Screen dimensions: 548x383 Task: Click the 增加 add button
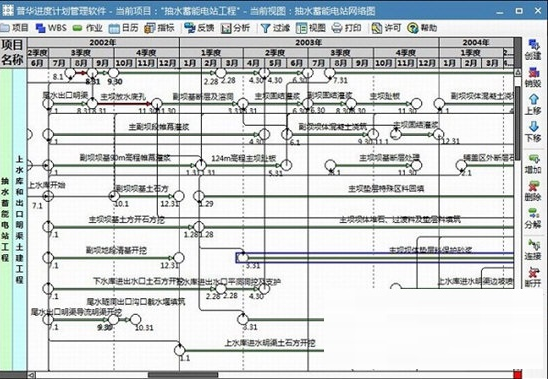(533, 163)
